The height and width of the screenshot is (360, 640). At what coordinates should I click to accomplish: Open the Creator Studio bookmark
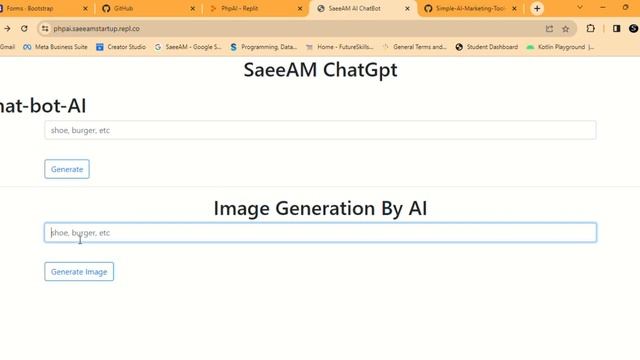(121, 47)
